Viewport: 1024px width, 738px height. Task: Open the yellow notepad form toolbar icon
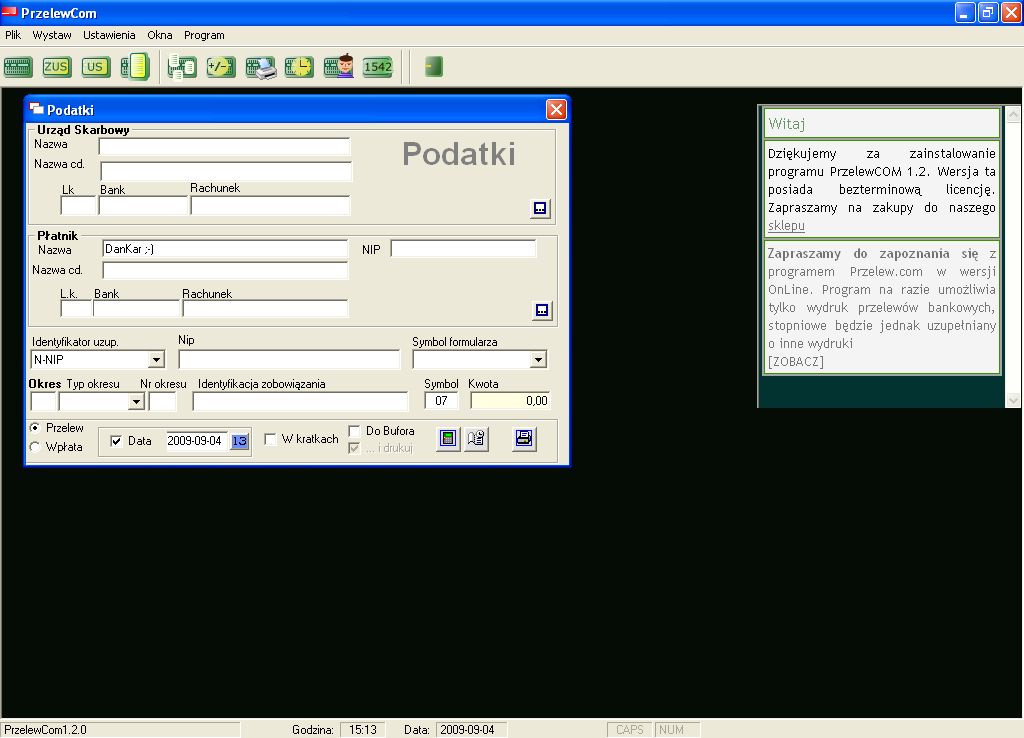tap(135, 67)
